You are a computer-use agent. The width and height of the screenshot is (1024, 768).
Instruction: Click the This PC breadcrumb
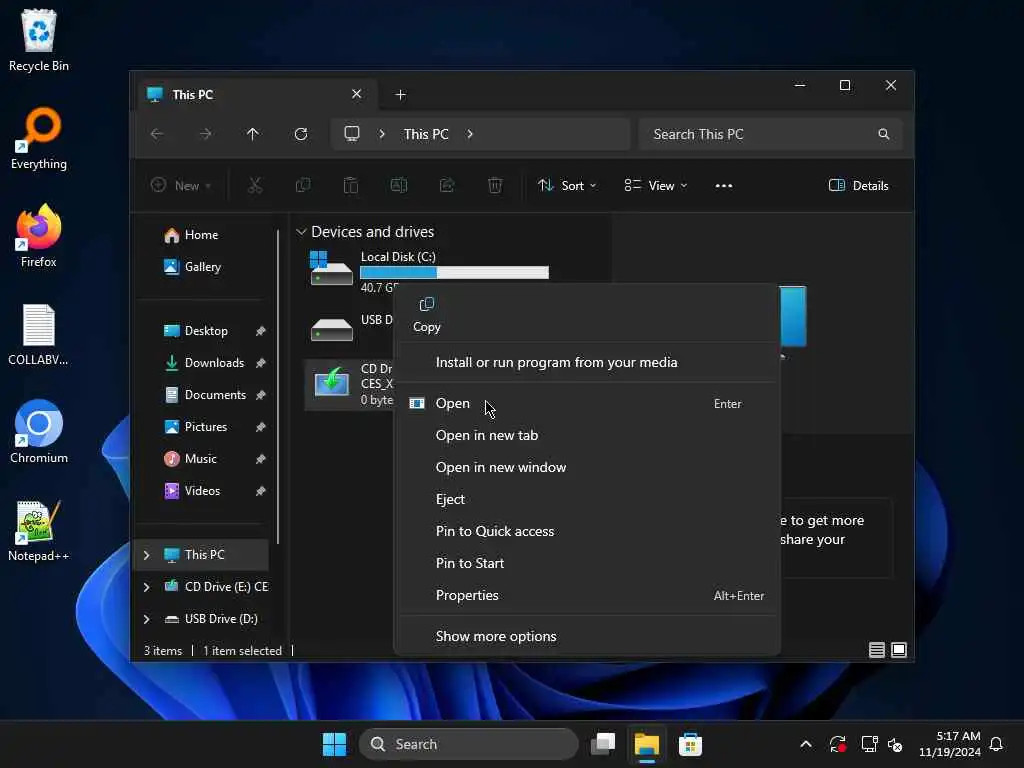[426, 134]
